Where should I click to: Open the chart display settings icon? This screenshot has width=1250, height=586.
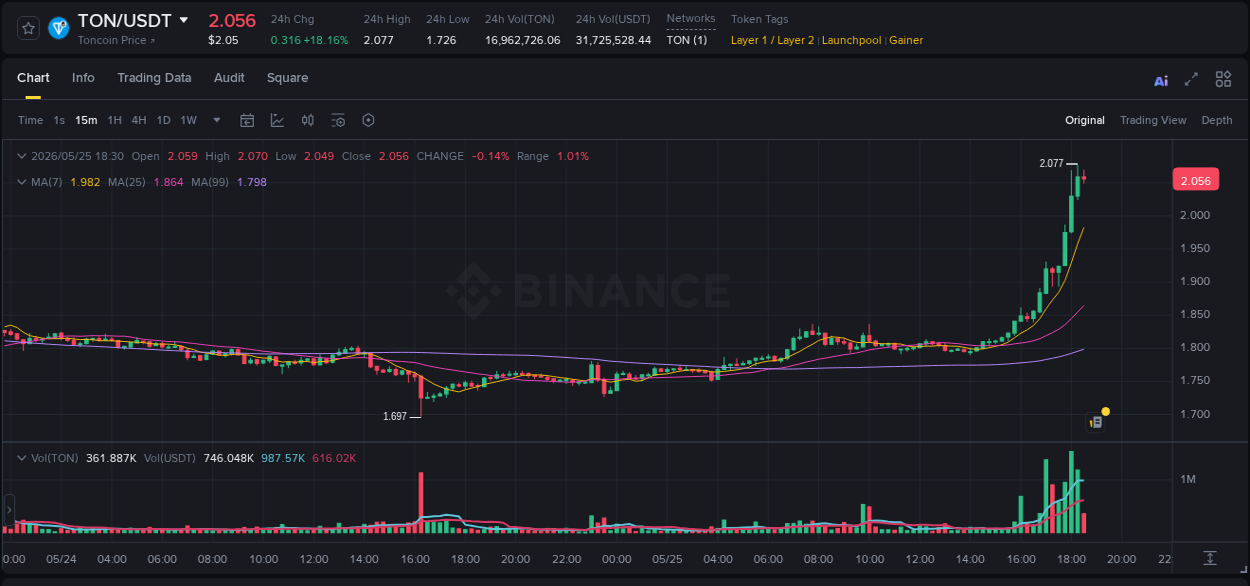click(x=338, y=120)
